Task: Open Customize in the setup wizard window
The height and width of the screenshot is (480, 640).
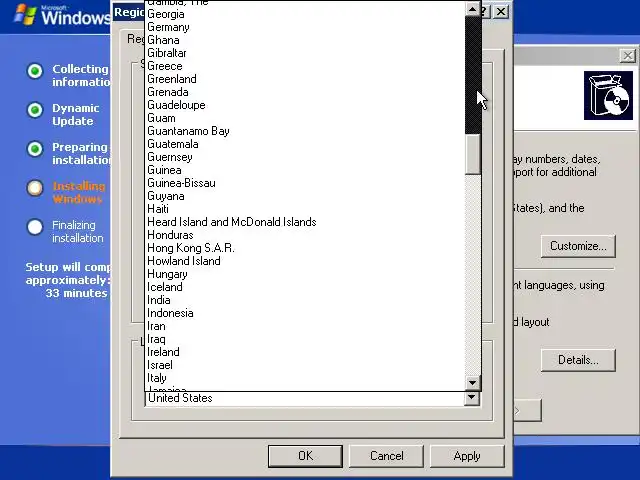Action: pos(578,246)
